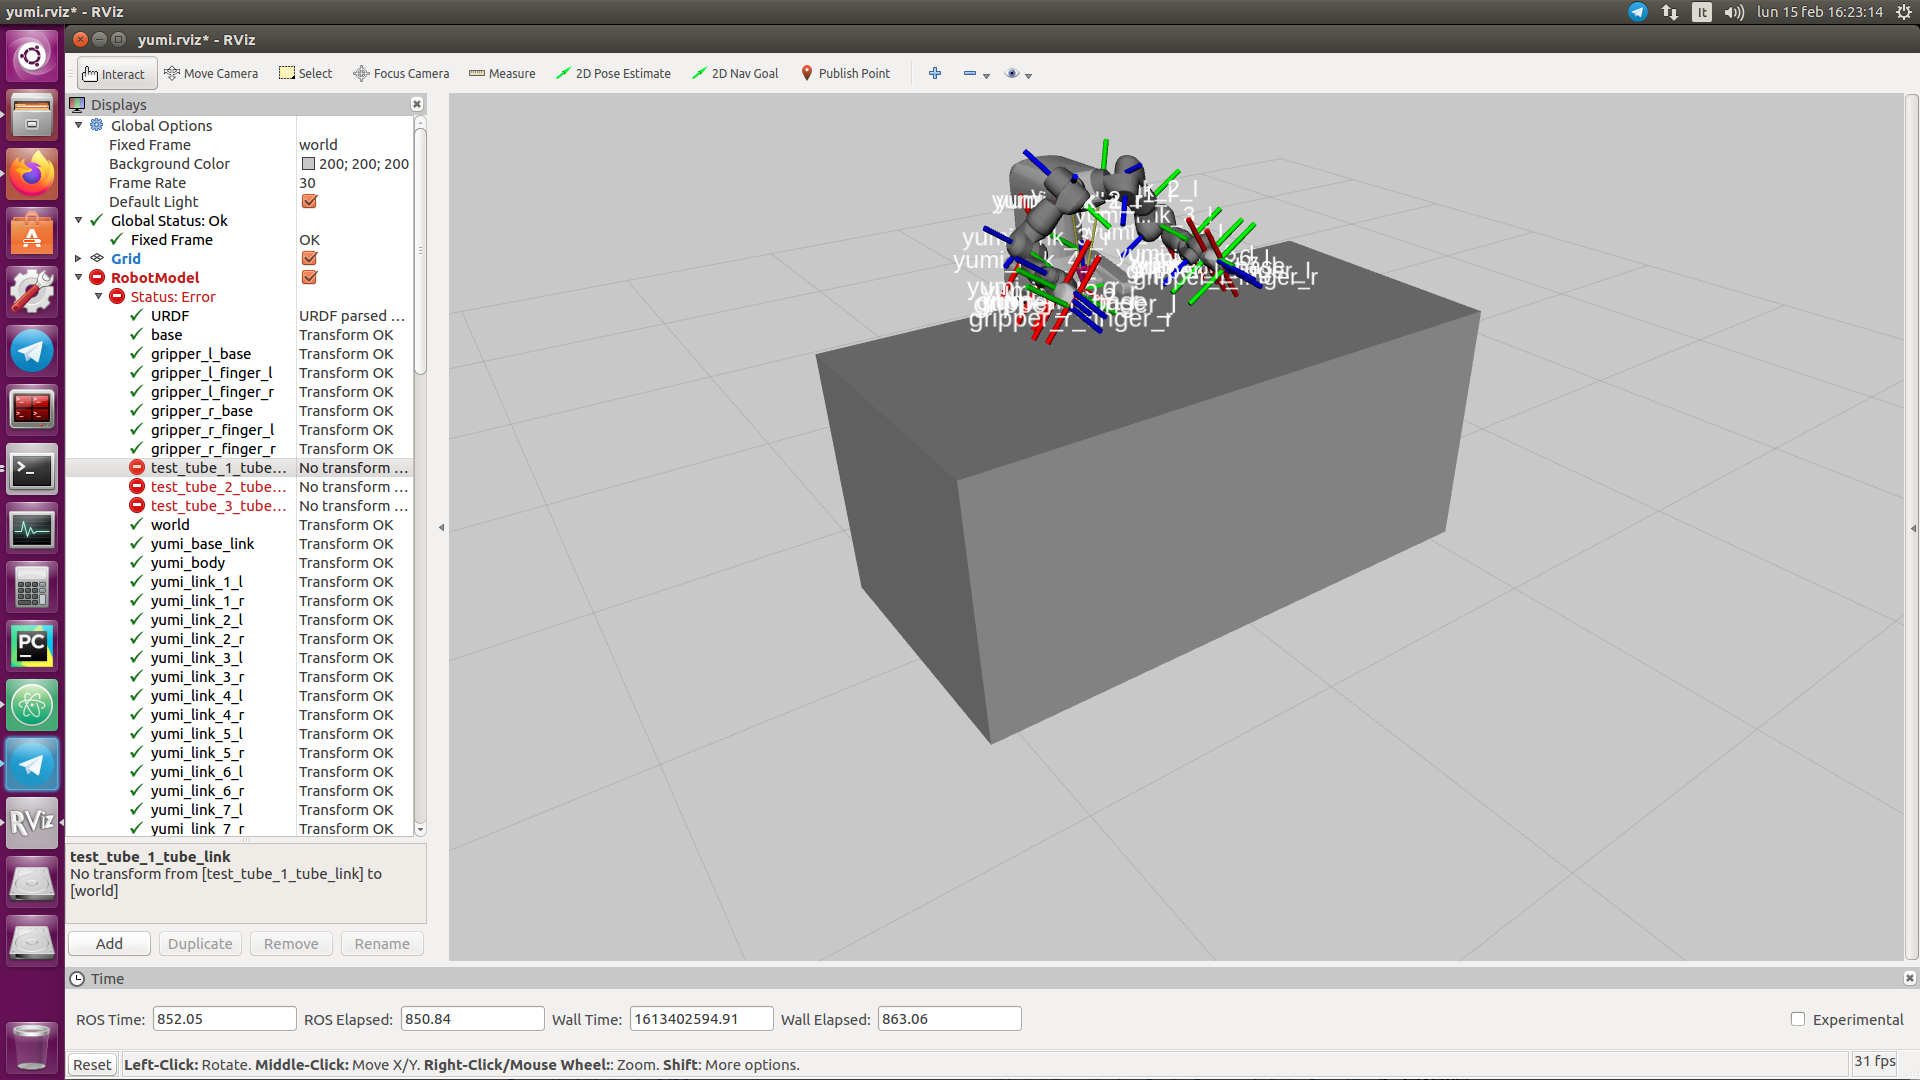Open the system power menu gear

pyautogui.click(x=1904, y=12)
